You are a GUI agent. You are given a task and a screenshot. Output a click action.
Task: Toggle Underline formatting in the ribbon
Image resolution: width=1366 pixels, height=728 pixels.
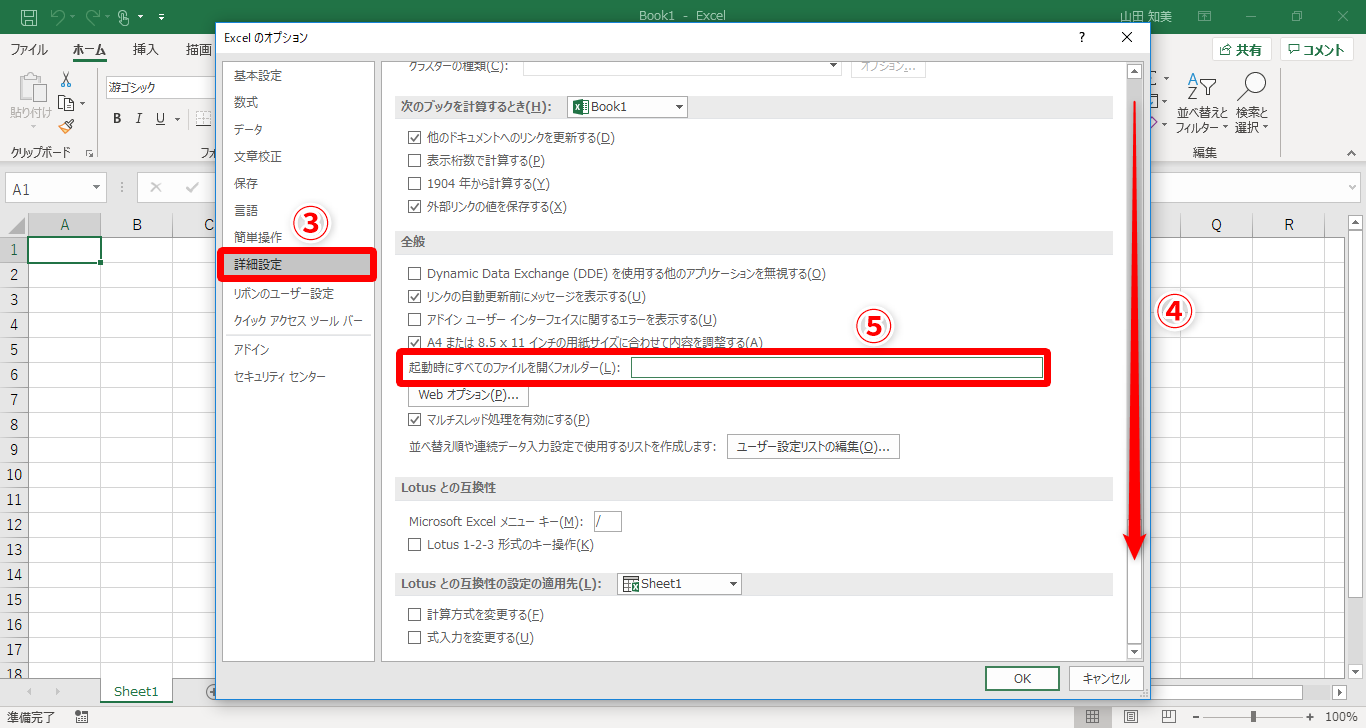pos(161,119)
